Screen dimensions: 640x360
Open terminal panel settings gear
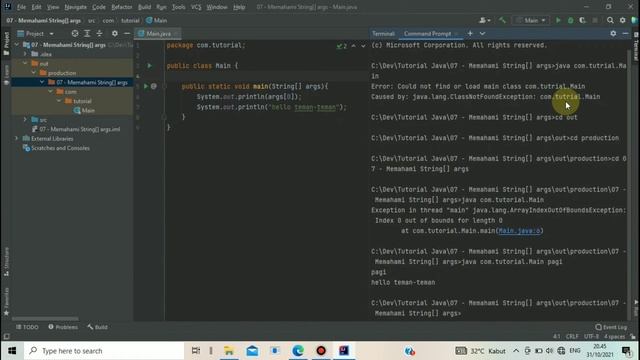coord(613,33)
